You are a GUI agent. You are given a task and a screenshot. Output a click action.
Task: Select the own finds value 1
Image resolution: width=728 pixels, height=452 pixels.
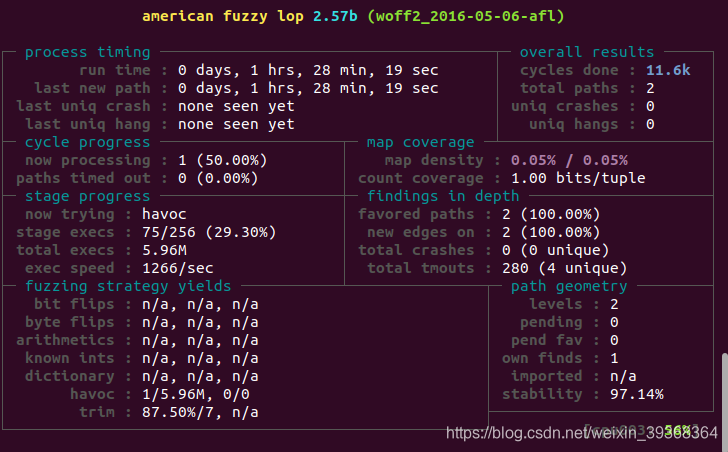coord(614,359)
